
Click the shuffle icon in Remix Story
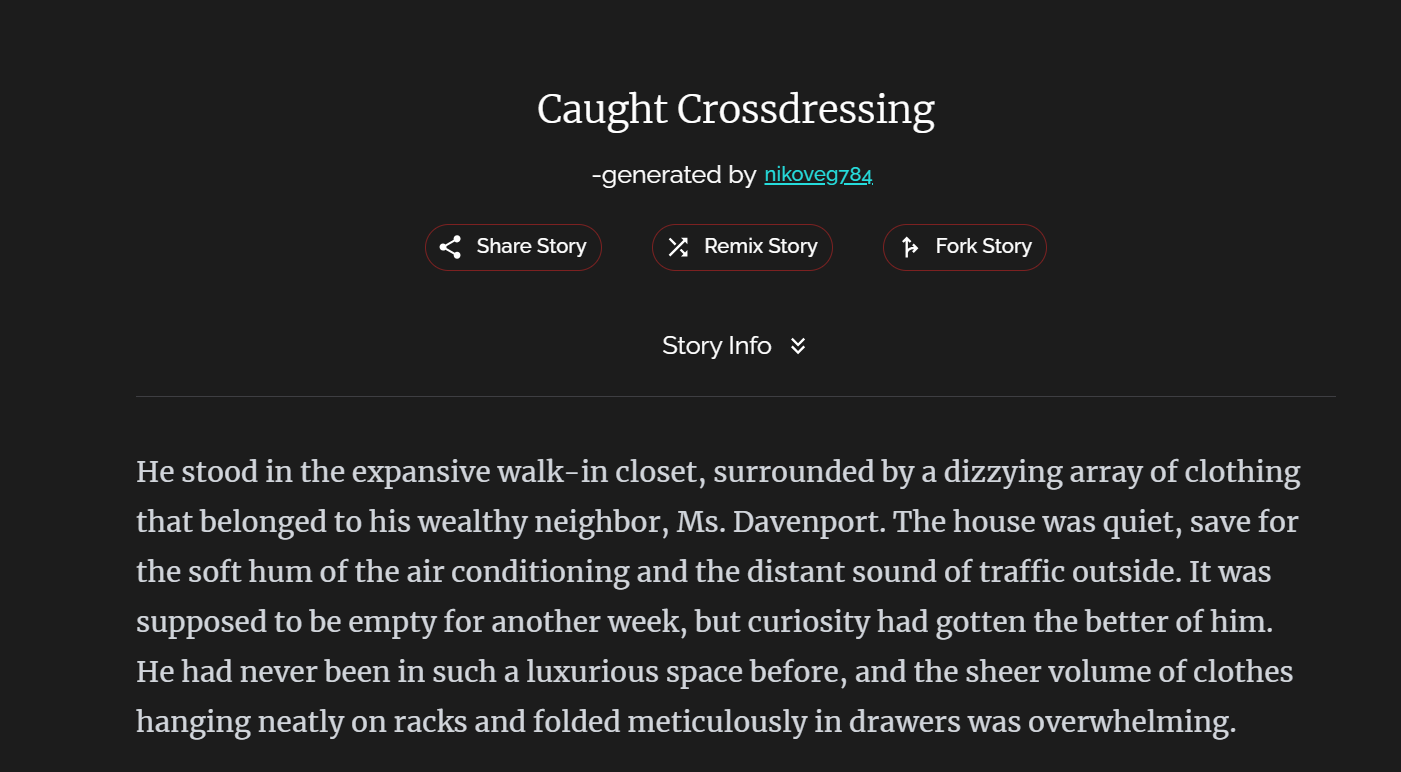coord(678,247)
